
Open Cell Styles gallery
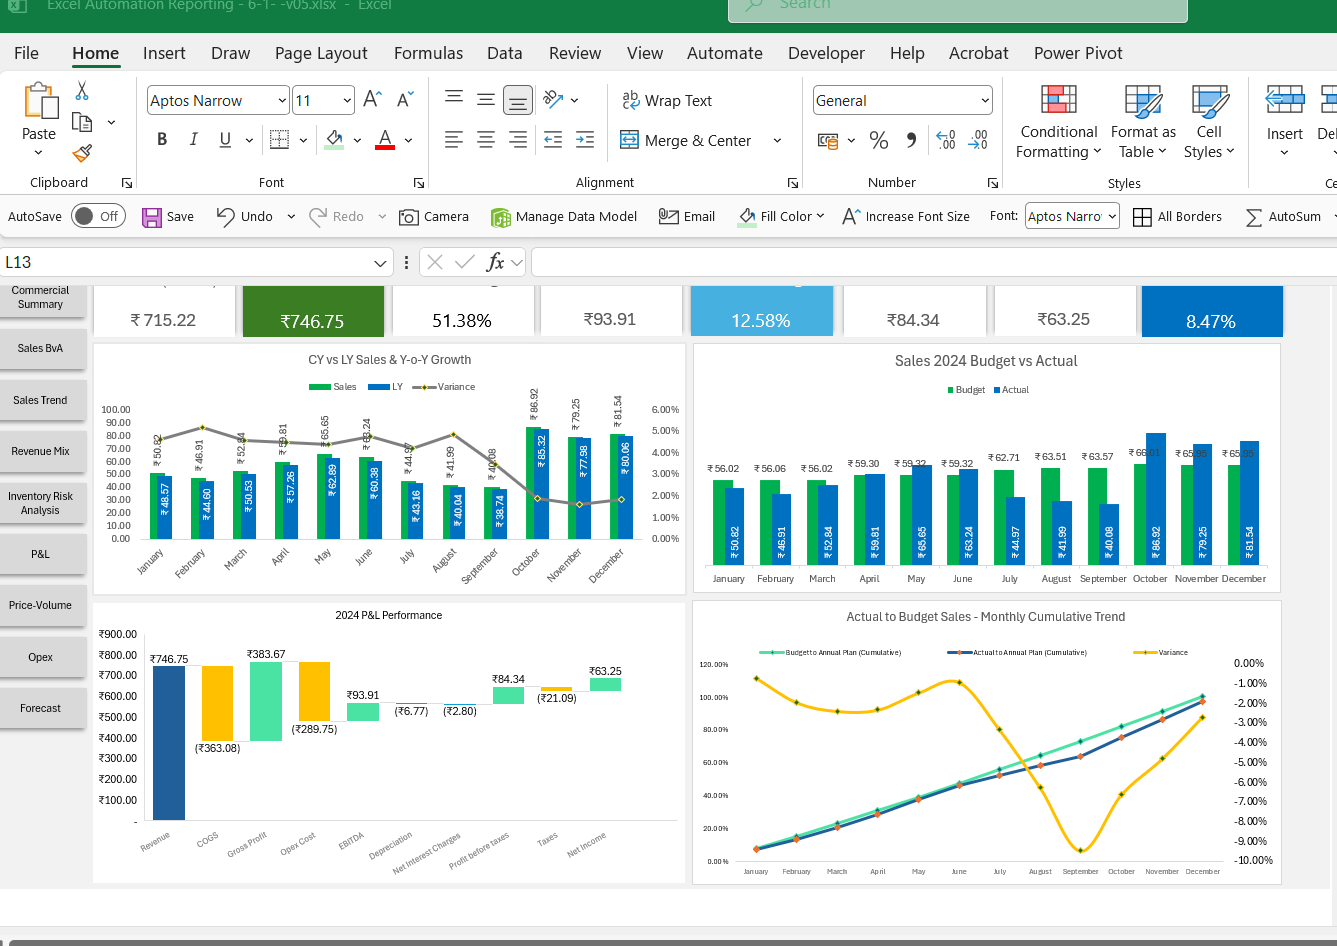coord(1209,122)
